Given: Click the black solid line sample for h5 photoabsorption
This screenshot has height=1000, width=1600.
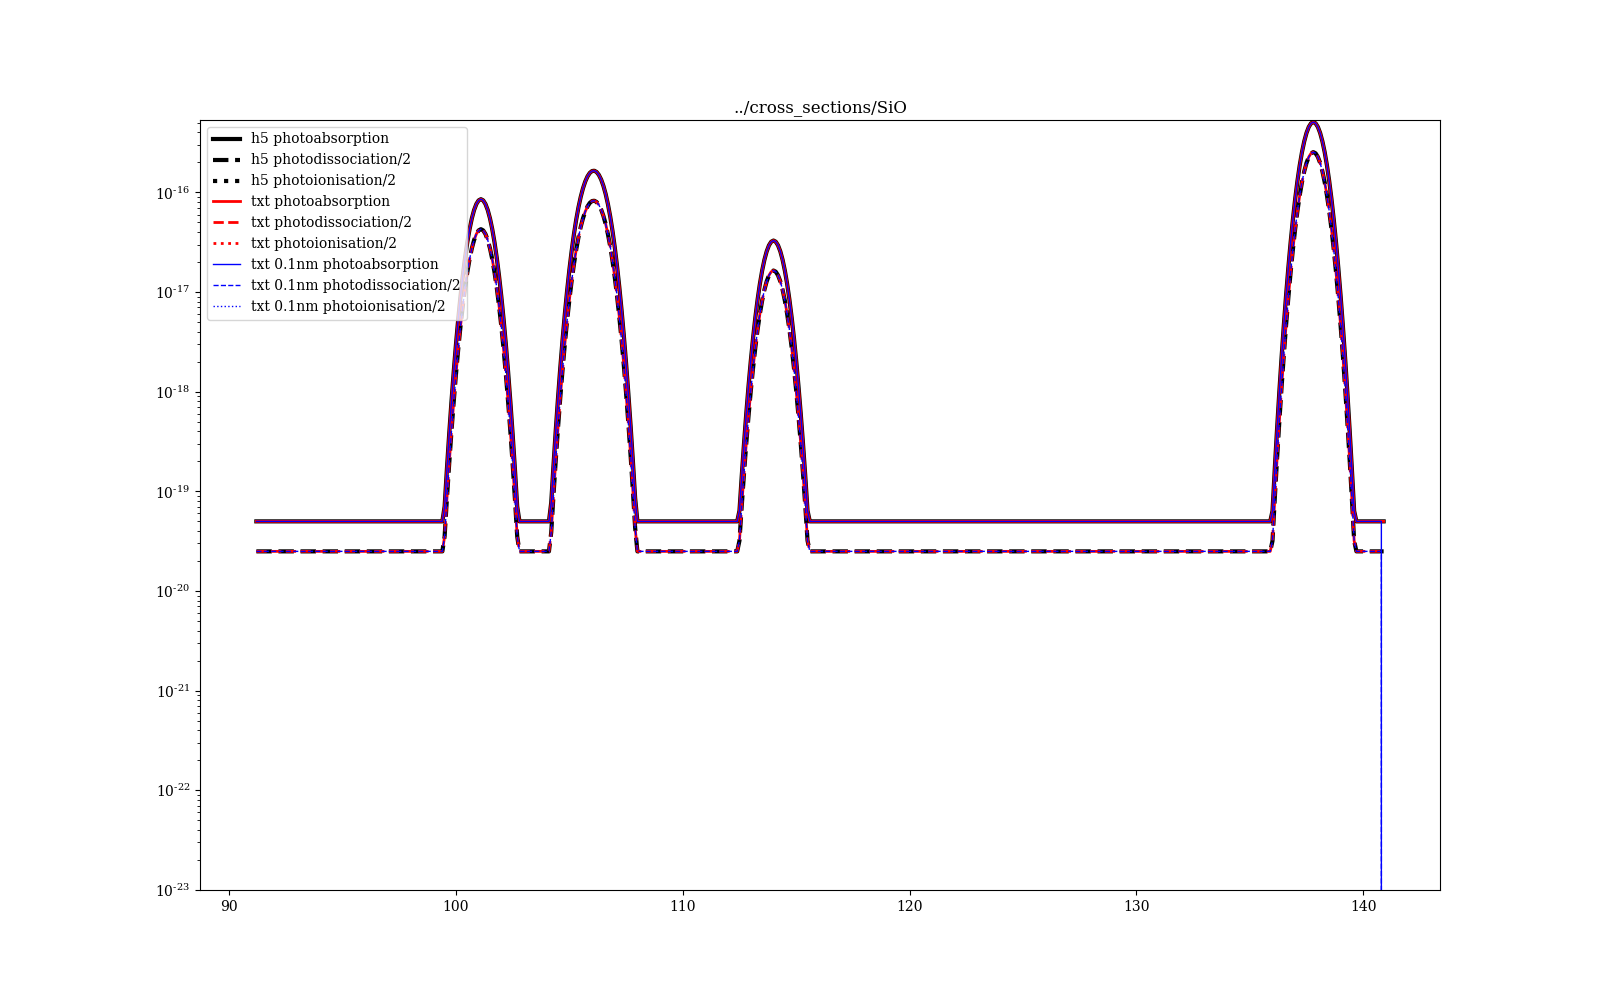Looking at the screenshot, I should click(227, 138).
